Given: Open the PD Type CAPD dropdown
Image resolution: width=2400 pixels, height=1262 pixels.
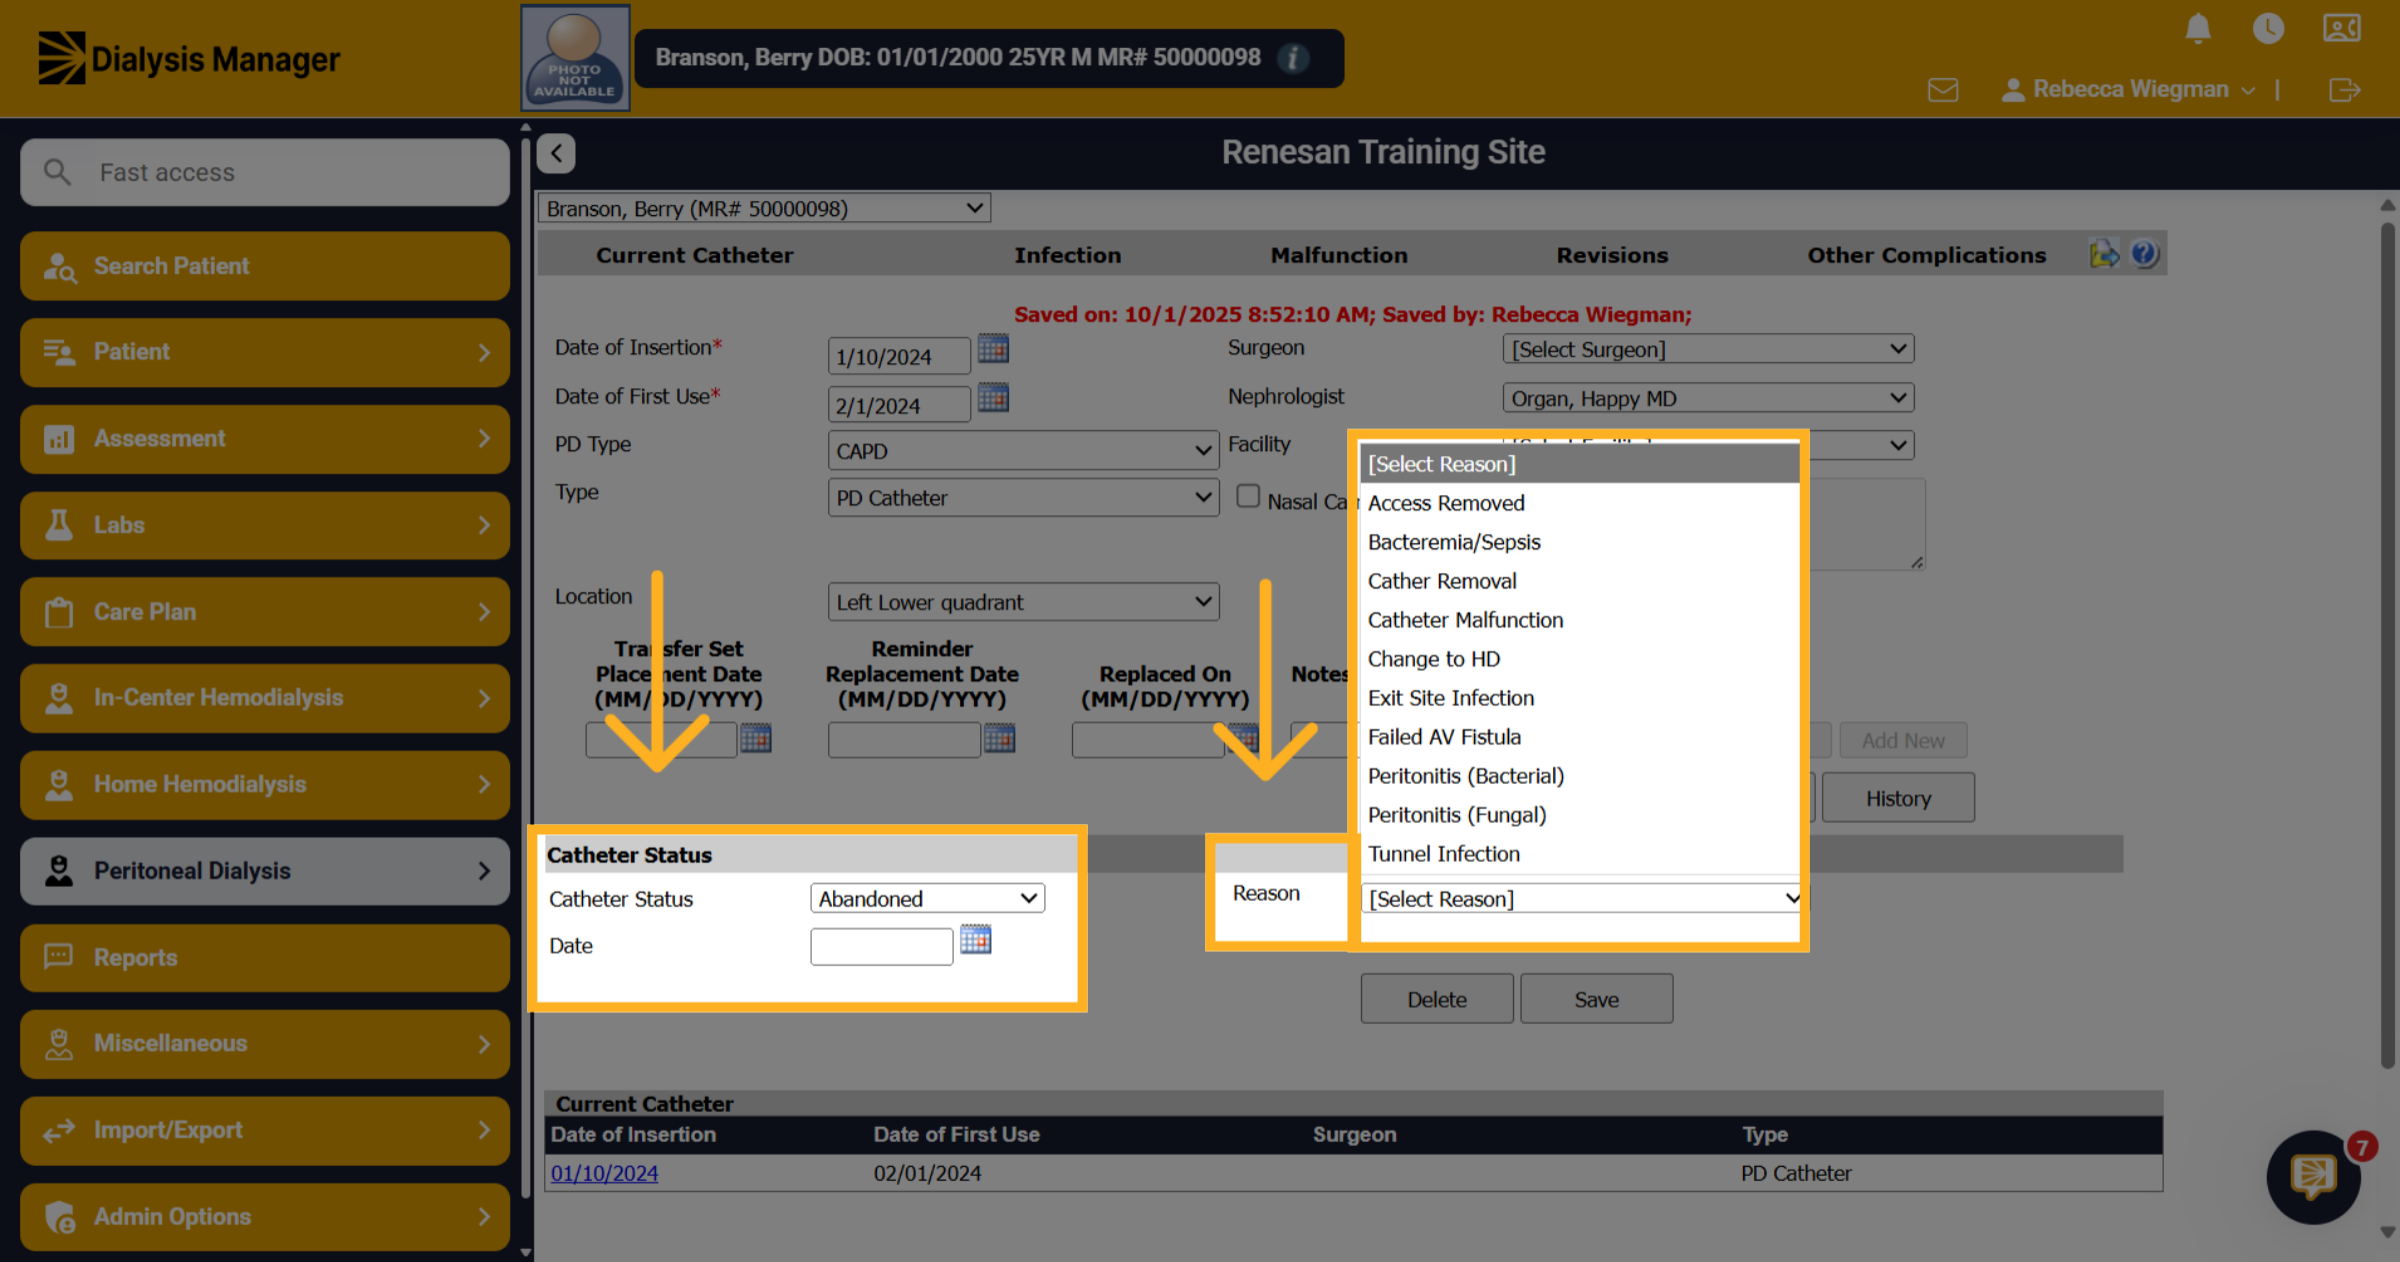Looking at the screenshot, I should [x=1023, y=451].
